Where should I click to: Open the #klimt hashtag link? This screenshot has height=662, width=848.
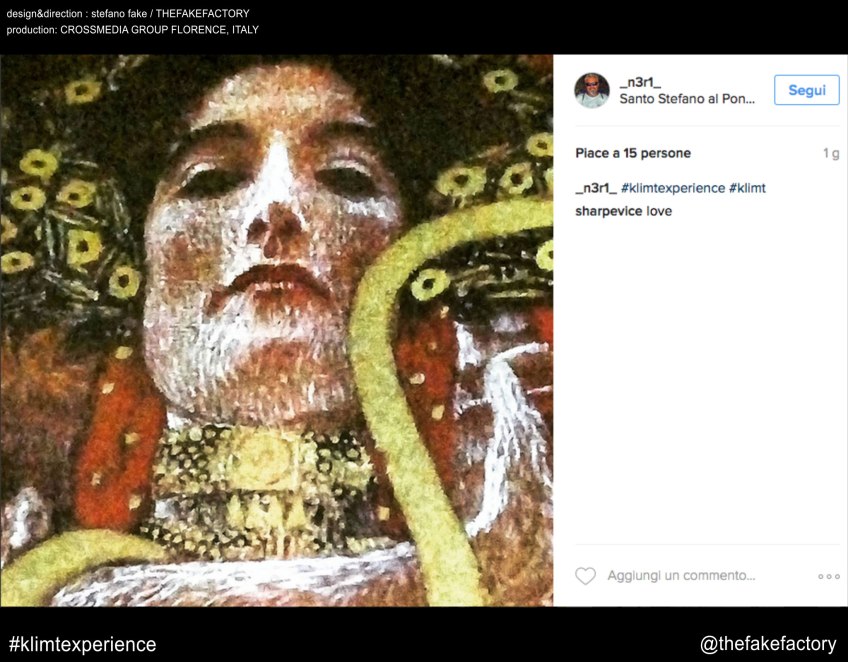click(x=747, y=188)
